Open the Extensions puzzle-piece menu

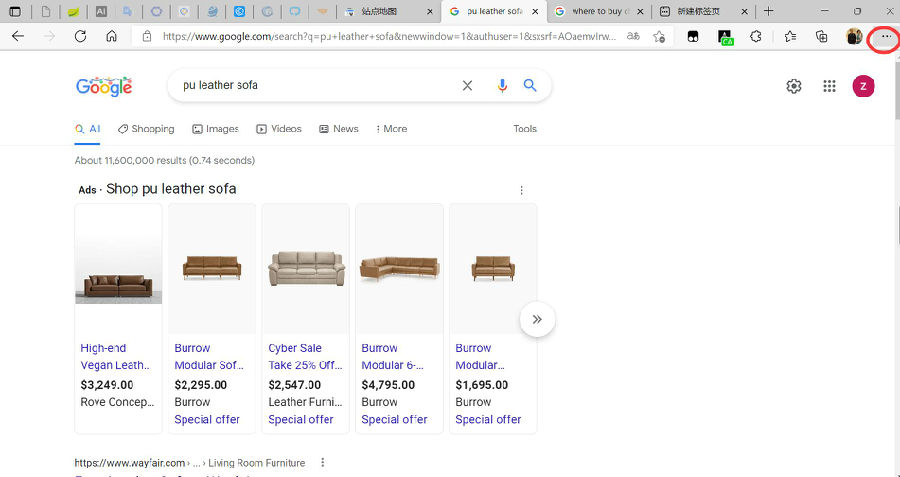(x=756, y=36)
